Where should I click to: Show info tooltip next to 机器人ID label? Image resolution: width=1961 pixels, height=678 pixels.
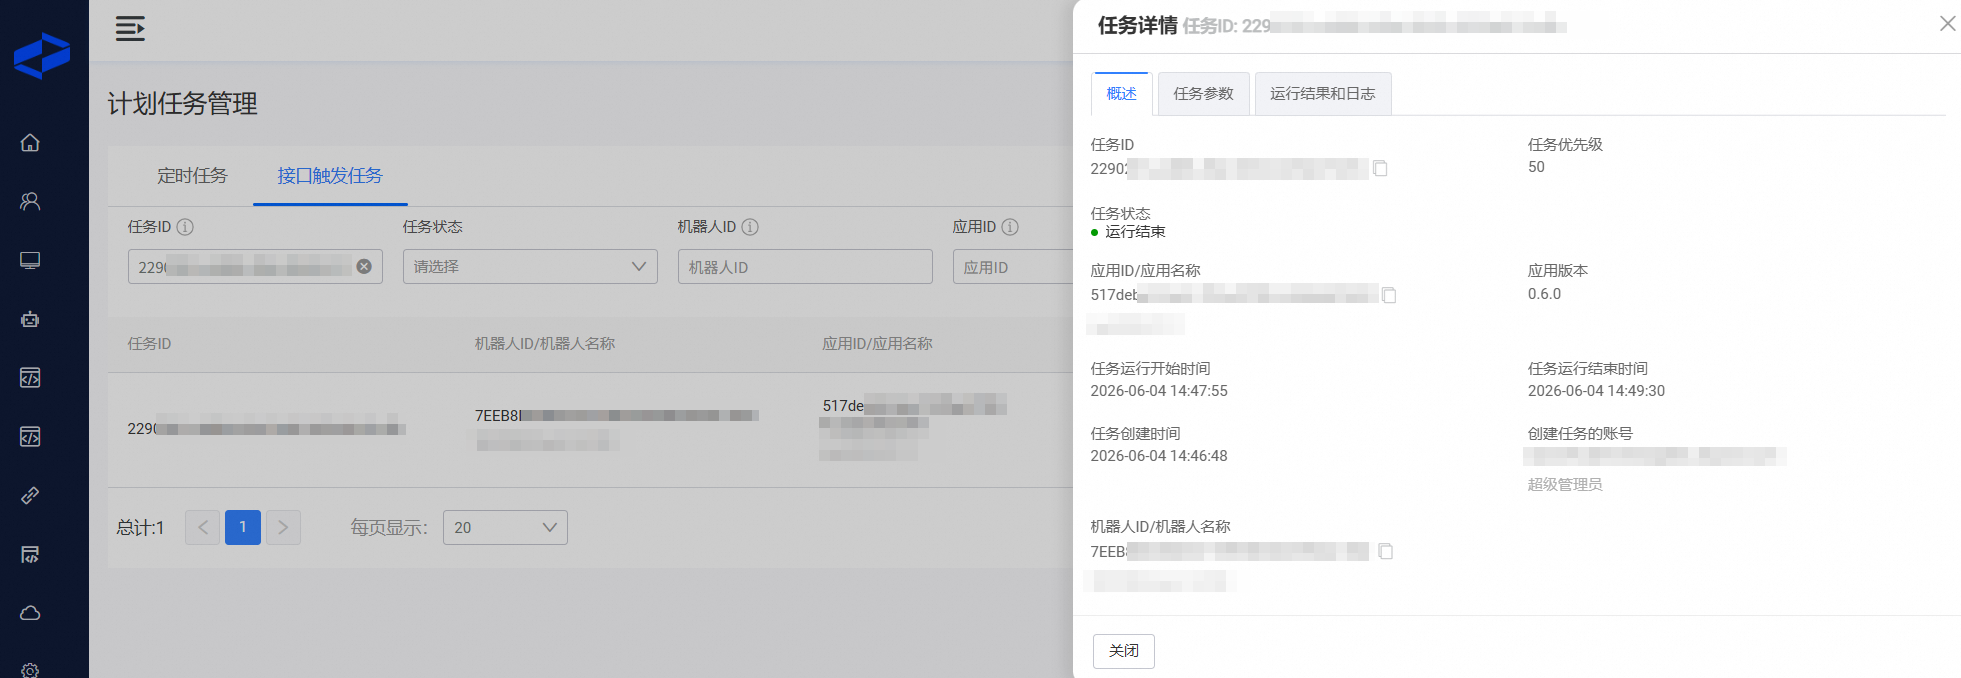(x=750, y=227)
